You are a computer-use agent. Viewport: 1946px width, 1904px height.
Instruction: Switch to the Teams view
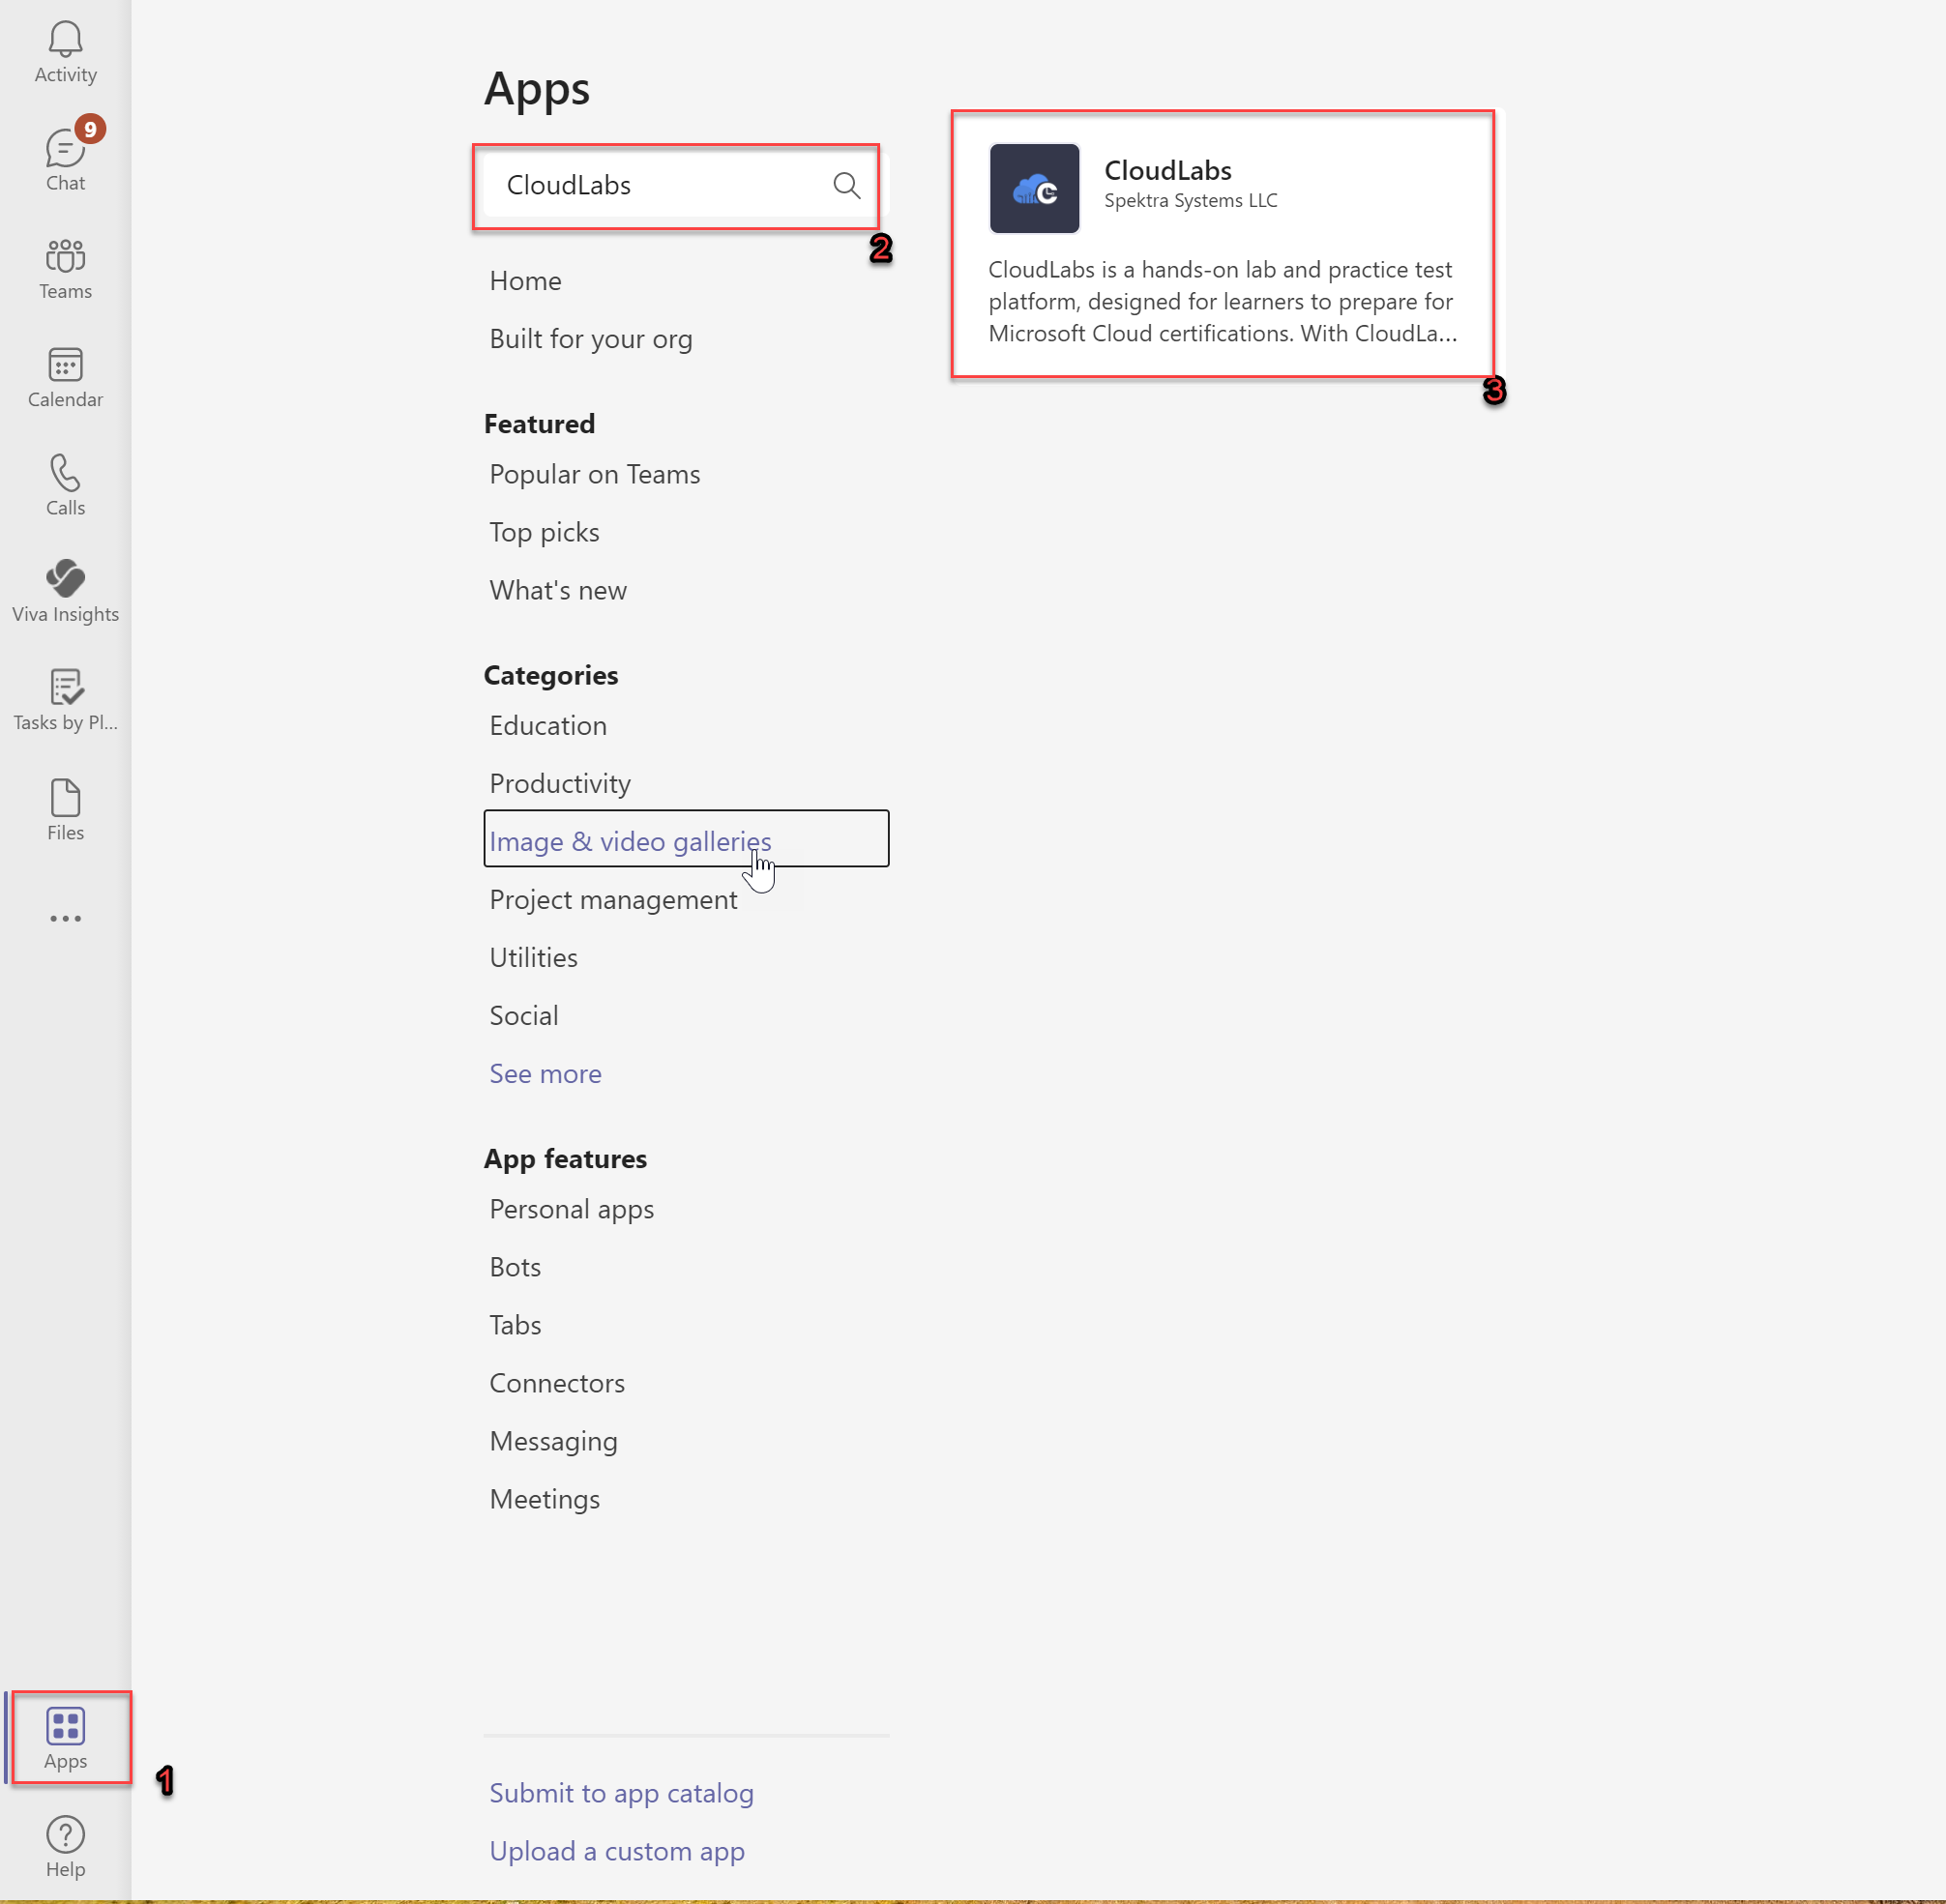point(65,268)
